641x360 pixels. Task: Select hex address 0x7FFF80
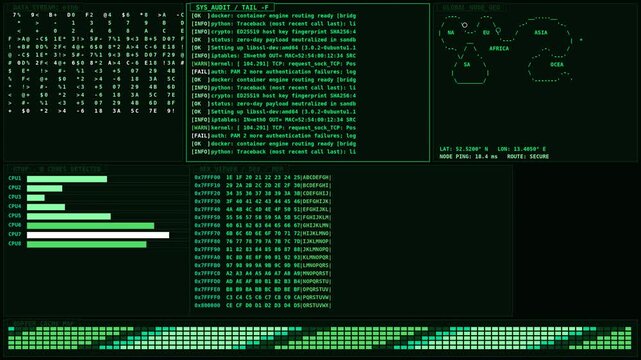[x=207, y=241]
